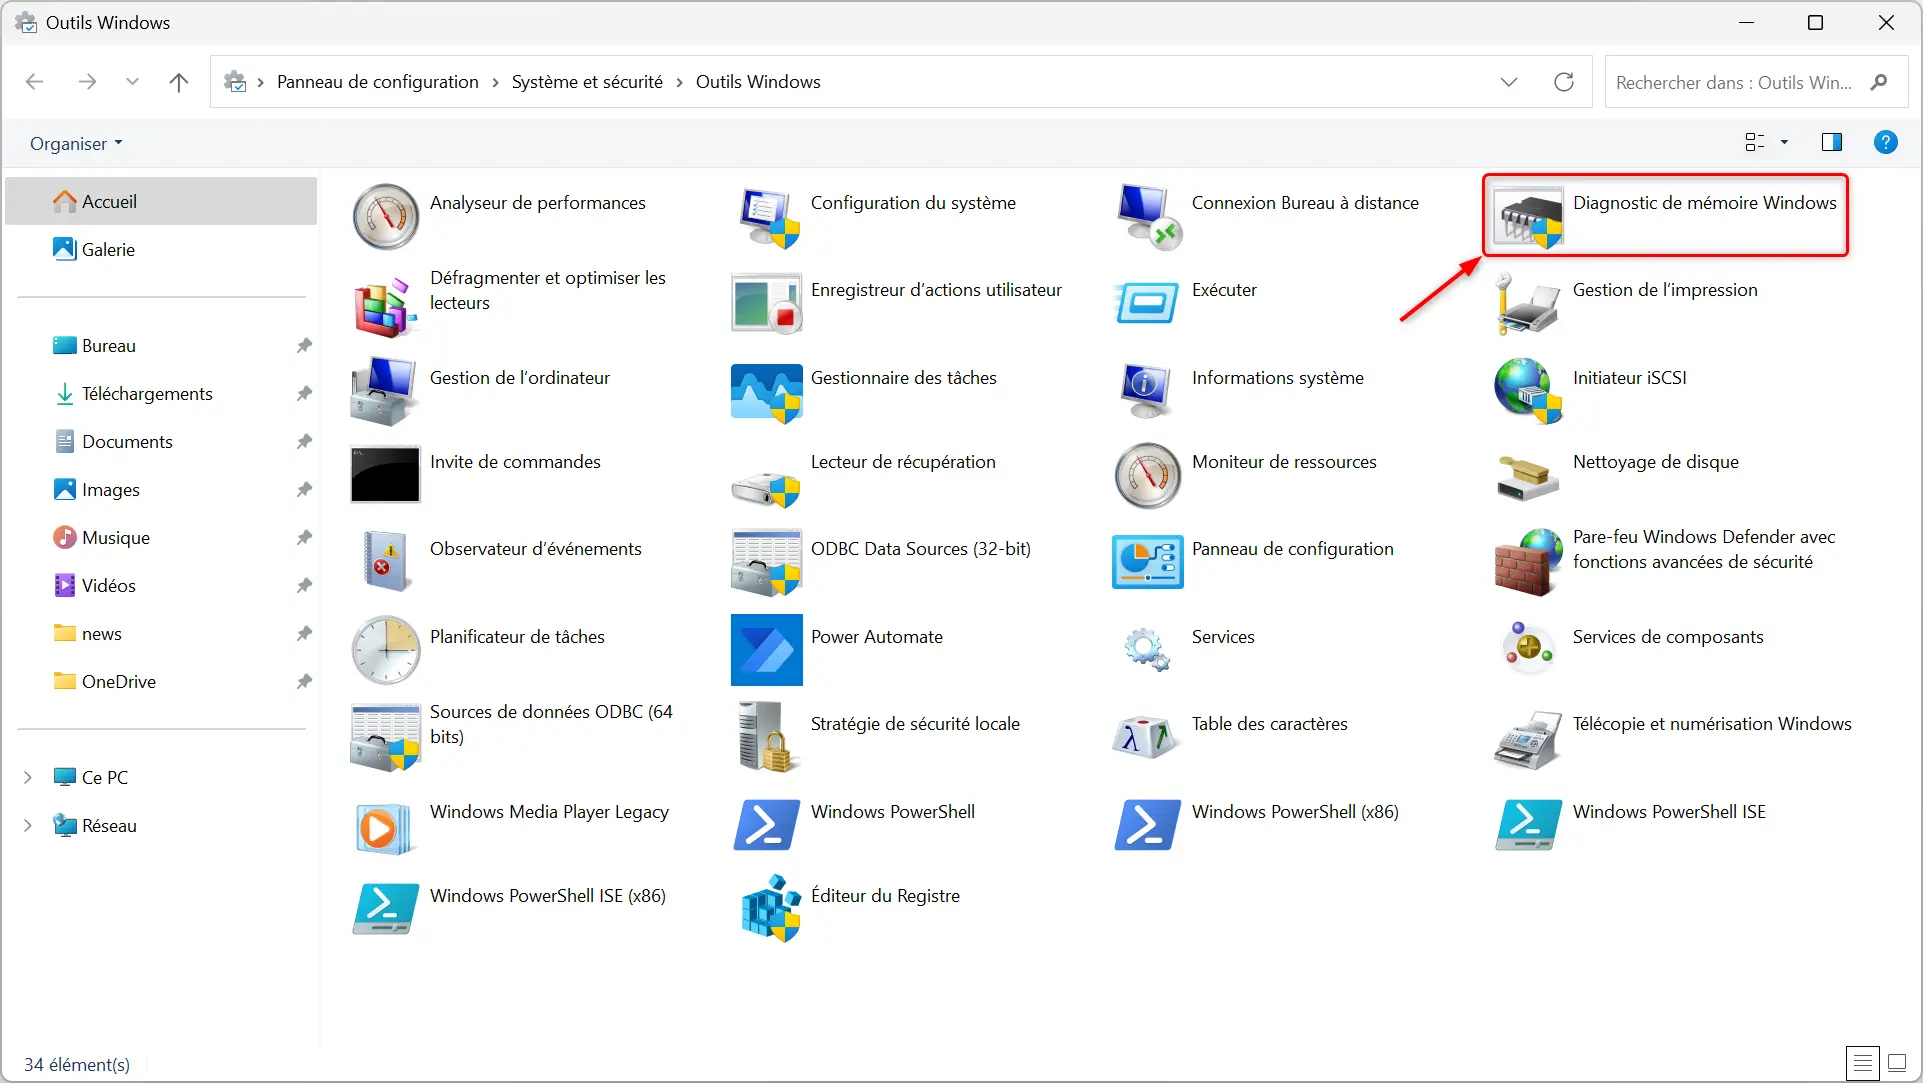Select ODBC Data Sources (32-bit) icon

pyautogui.click(x=767, y=562)
